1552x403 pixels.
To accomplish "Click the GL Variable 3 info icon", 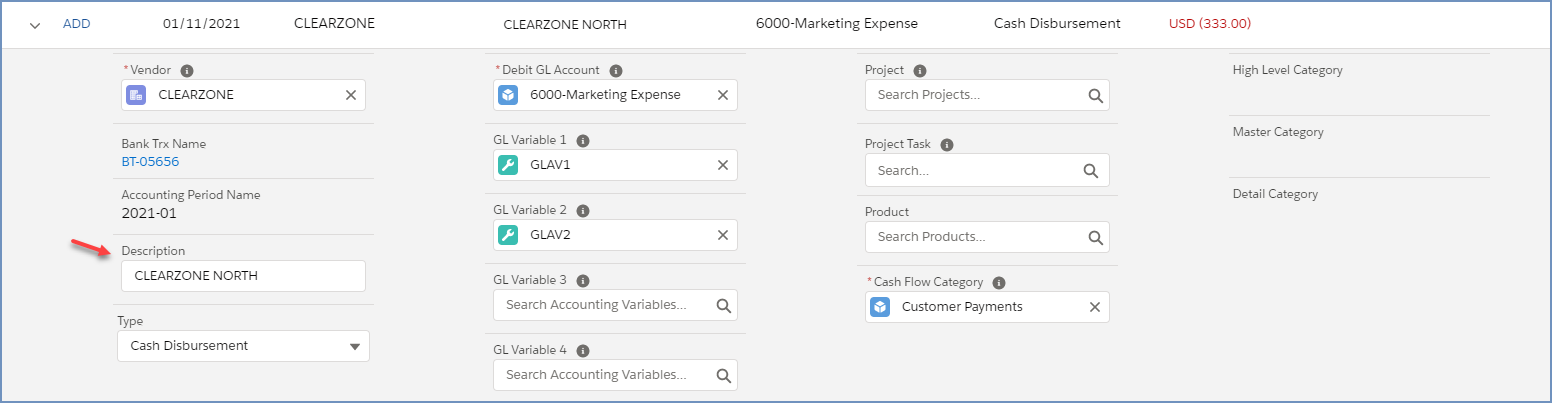I will [584, 281].
